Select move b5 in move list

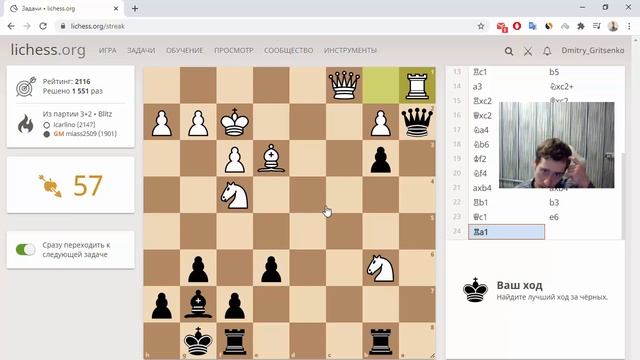(582, 72)
